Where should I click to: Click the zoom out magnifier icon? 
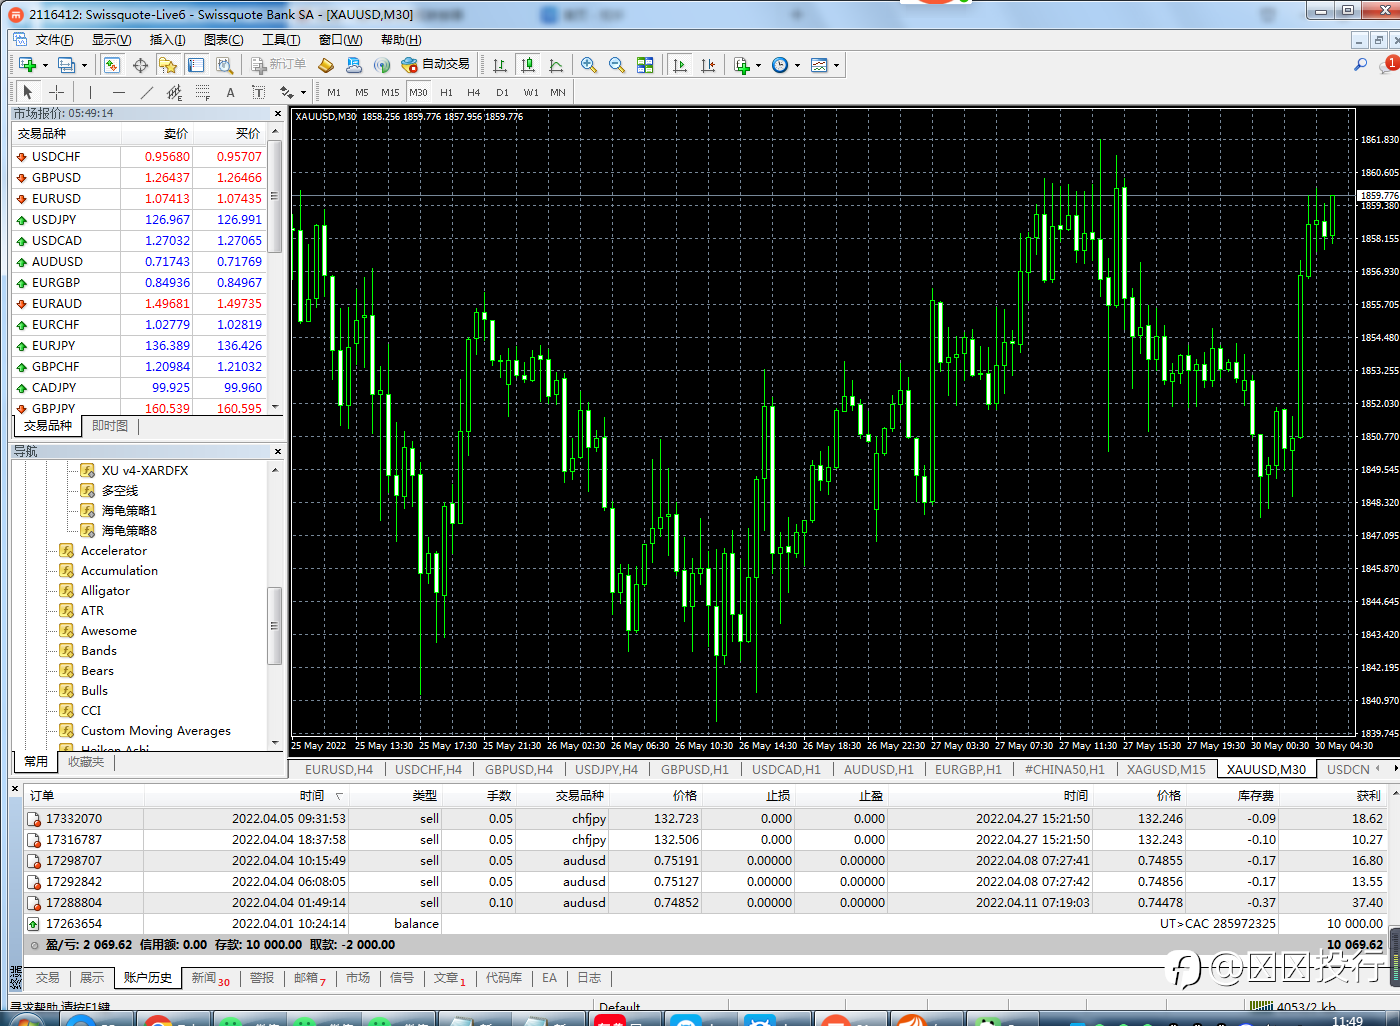pyautogui.click(x=617, y=65)
